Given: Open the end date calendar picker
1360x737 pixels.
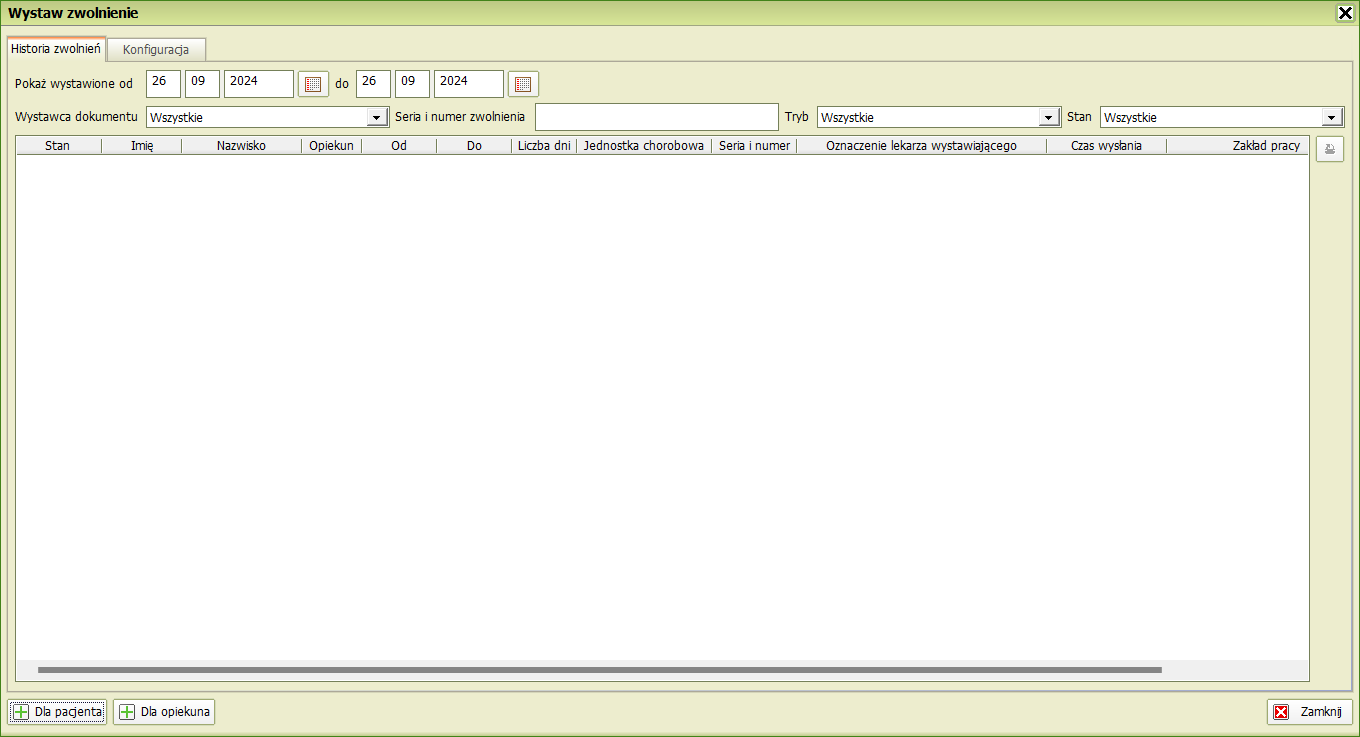Looking at the screenshot, I should tap(523, 84).
